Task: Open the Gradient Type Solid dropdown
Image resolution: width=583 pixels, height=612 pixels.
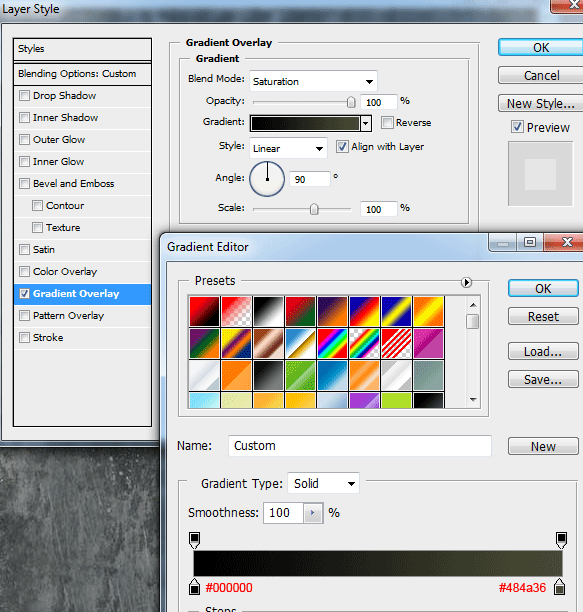Action: 323,483
